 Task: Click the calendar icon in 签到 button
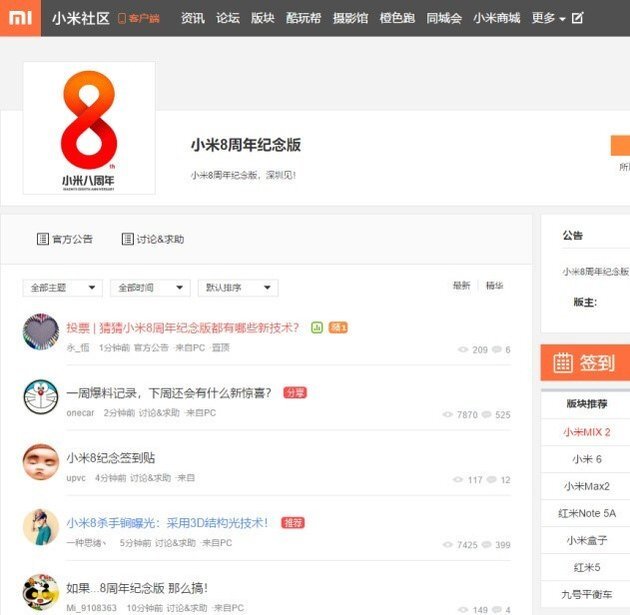(x=563, y=362)
